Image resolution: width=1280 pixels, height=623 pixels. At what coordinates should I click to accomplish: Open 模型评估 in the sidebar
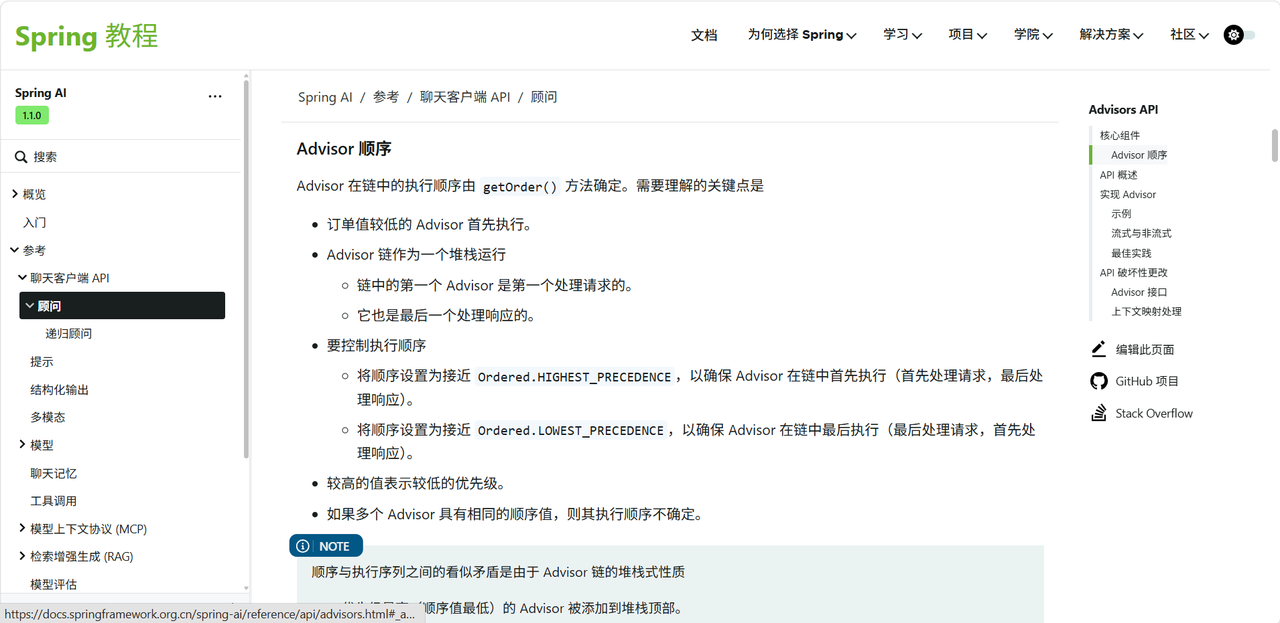pos(53,584)
